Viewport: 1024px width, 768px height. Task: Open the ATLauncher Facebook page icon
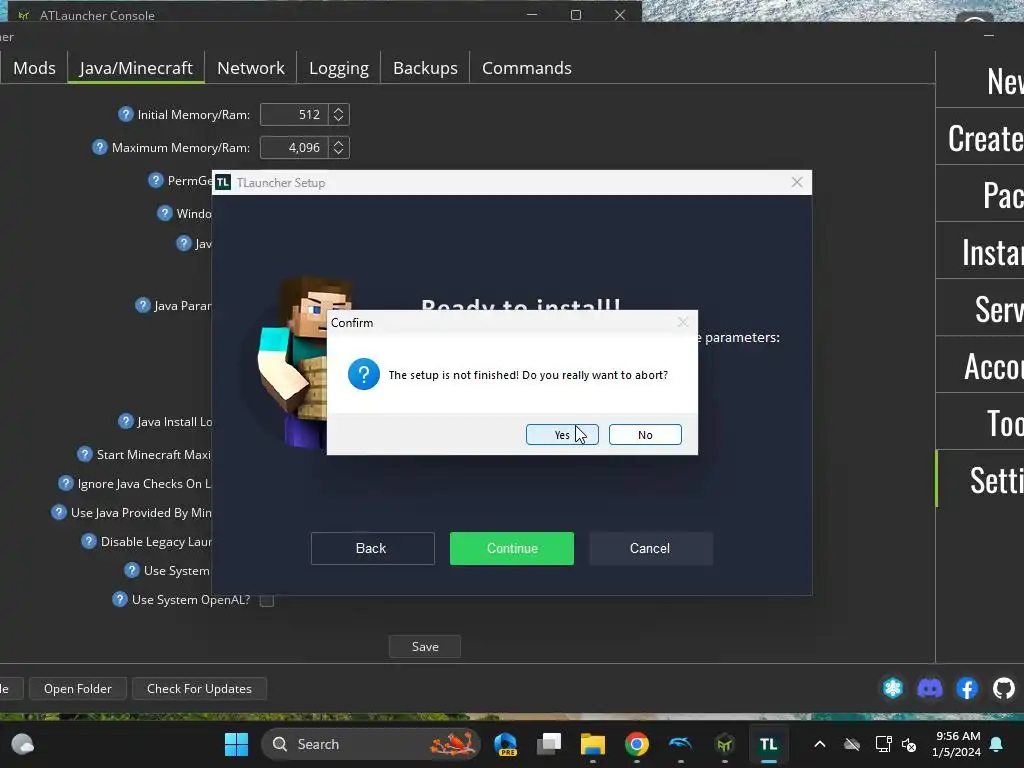tap(967, 688)
